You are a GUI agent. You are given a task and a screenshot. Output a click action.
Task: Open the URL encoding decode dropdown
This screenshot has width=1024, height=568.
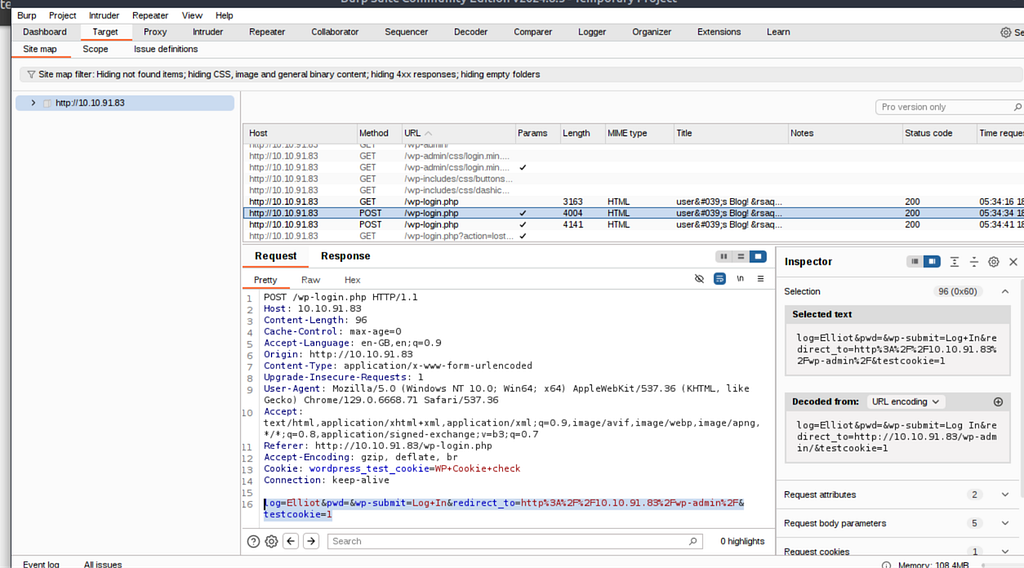click(905, 402)
